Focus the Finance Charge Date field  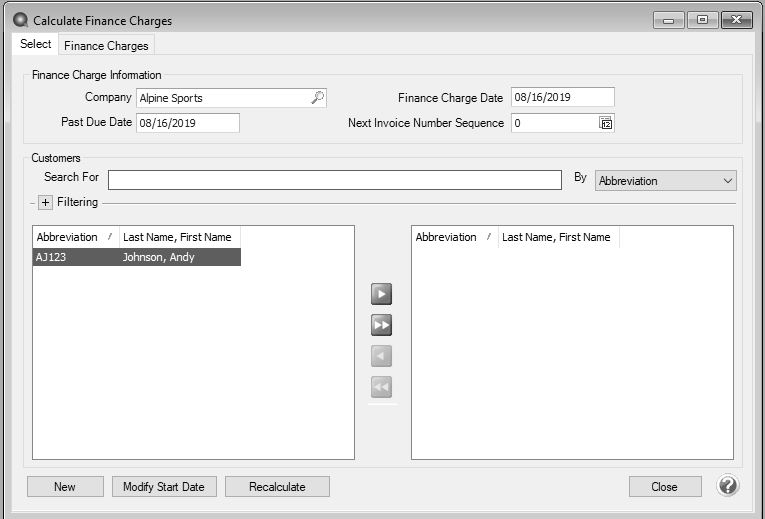(x=561, y=97)
